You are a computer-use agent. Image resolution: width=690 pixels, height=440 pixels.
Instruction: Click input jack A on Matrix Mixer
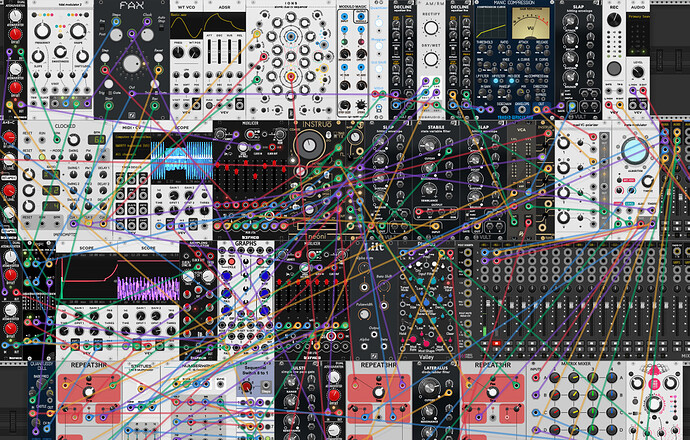536,378
